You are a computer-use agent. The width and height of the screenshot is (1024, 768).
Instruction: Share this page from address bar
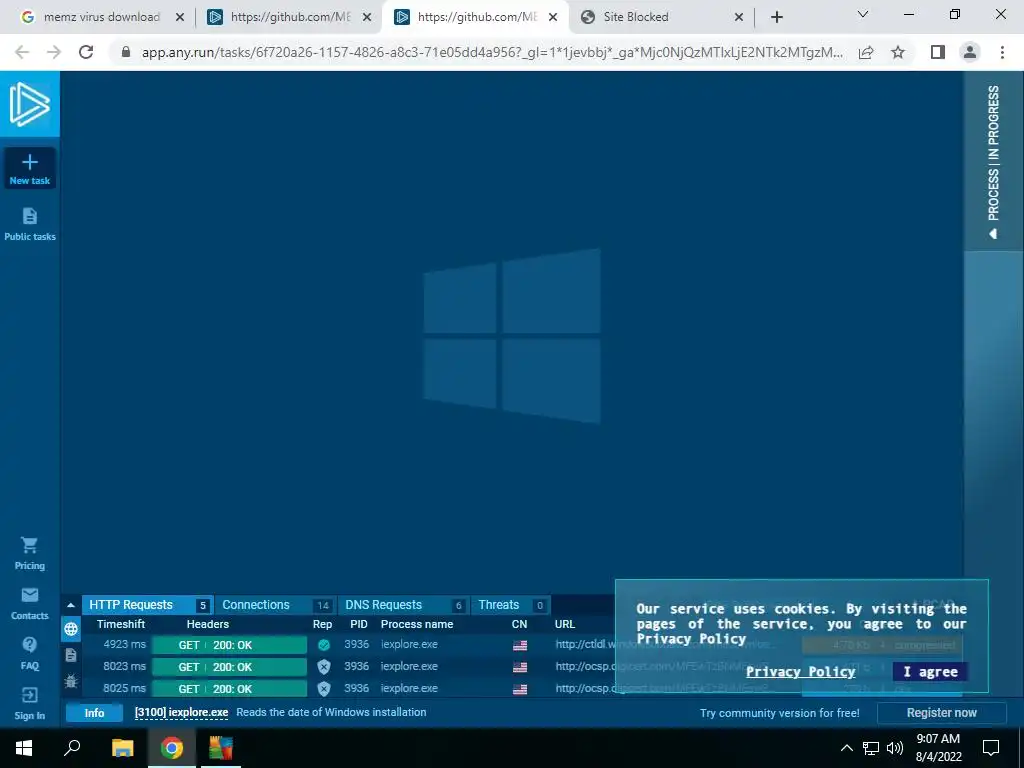click(x=866, y=52)
